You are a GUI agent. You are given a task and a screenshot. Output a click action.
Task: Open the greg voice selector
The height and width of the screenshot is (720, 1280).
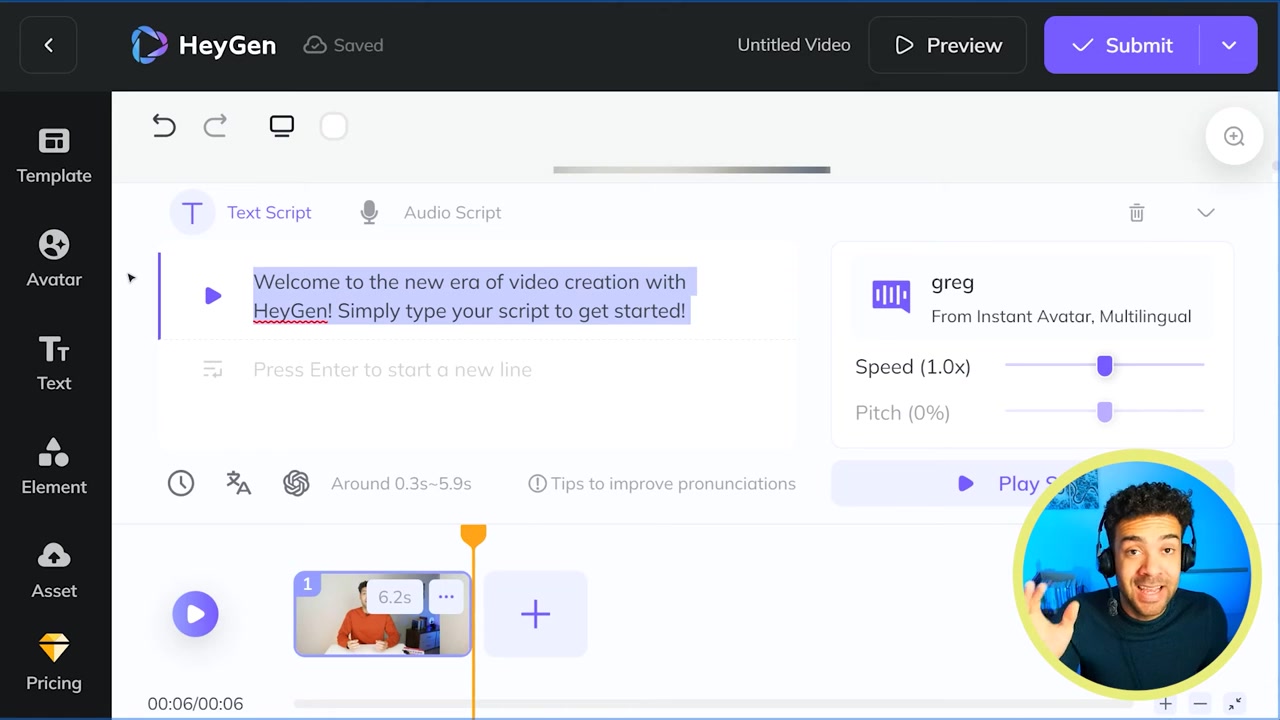(x=1032, y=297)
